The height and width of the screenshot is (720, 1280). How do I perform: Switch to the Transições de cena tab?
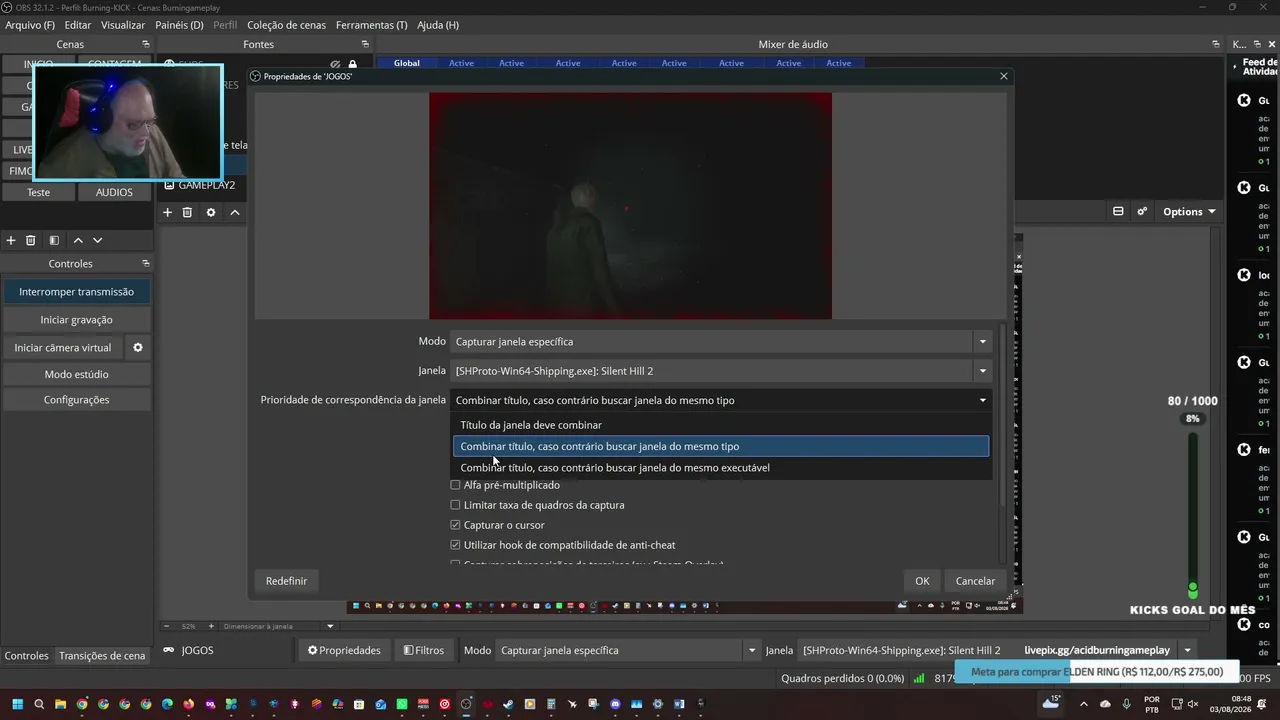click(102, 656)
